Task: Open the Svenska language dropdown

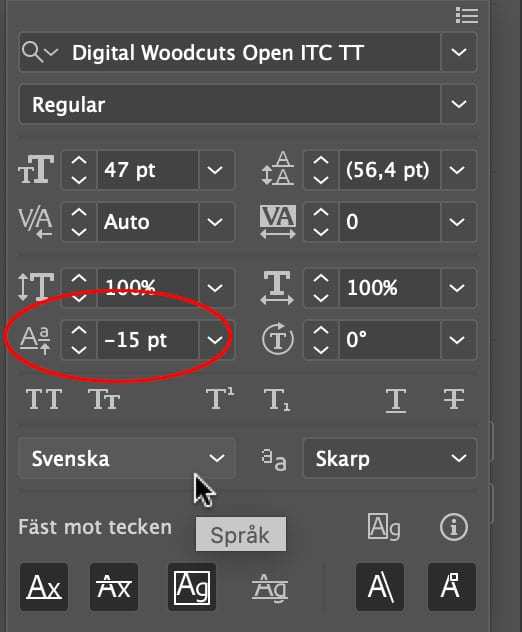Action: (x=127, y=458)
